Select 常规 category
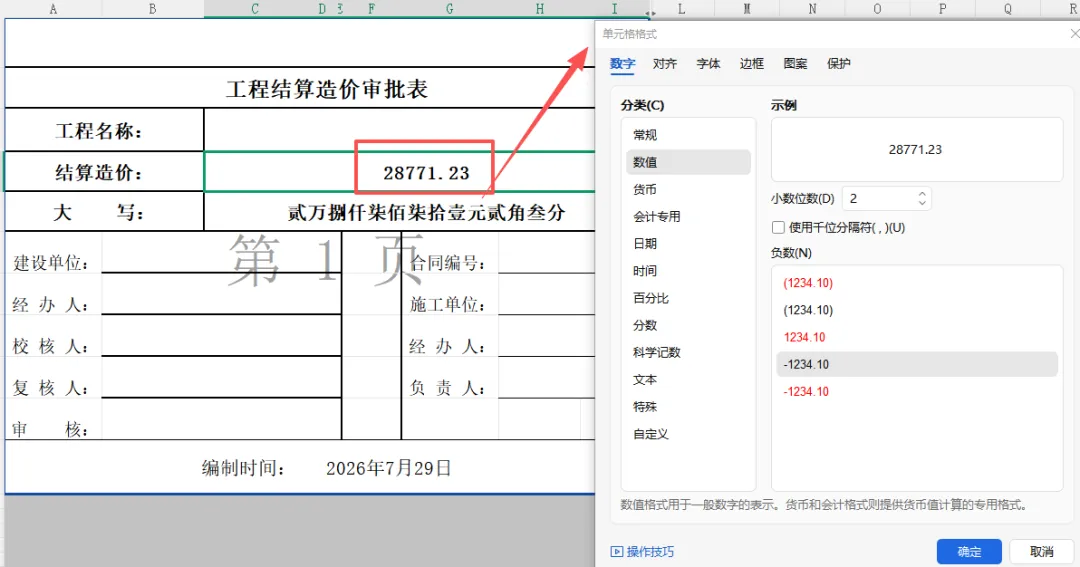Image resolution: width=1080 pixels, height=567 pixels. 688,135
